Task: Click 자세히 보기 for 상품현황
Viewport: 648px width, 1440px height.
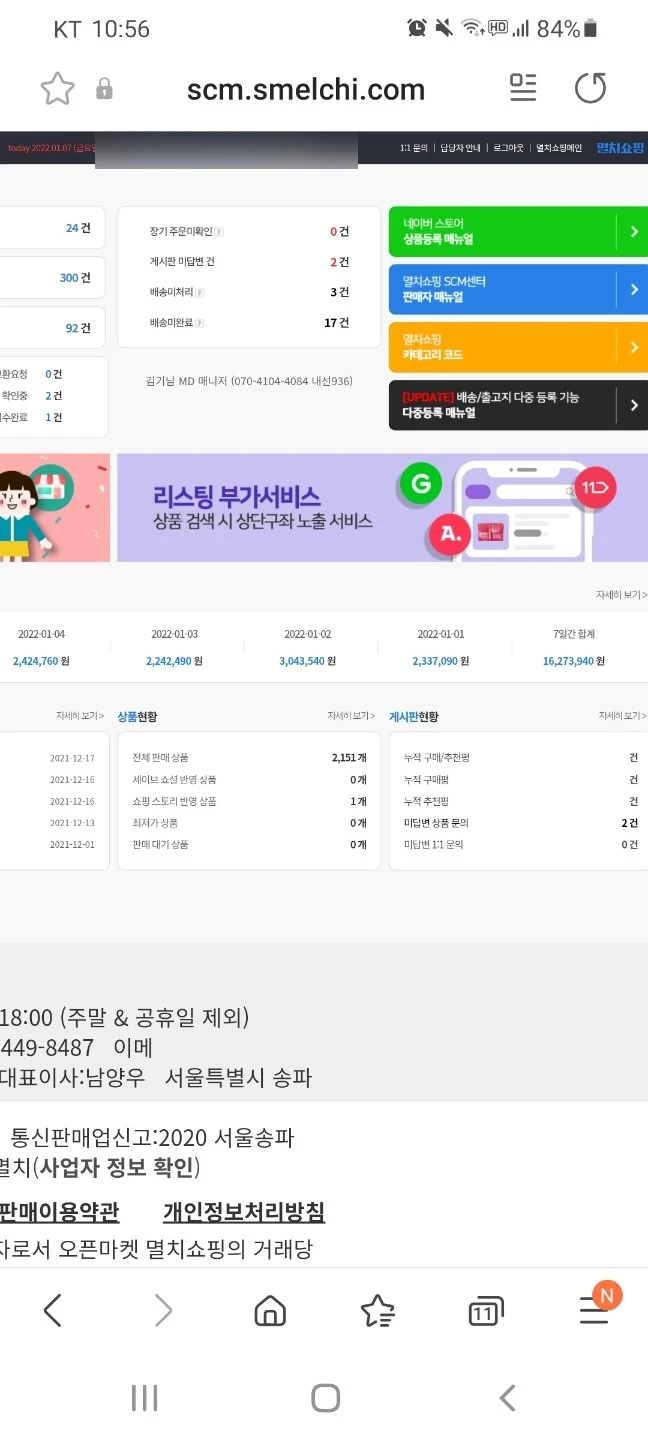Action: click(x=351, y=716)
